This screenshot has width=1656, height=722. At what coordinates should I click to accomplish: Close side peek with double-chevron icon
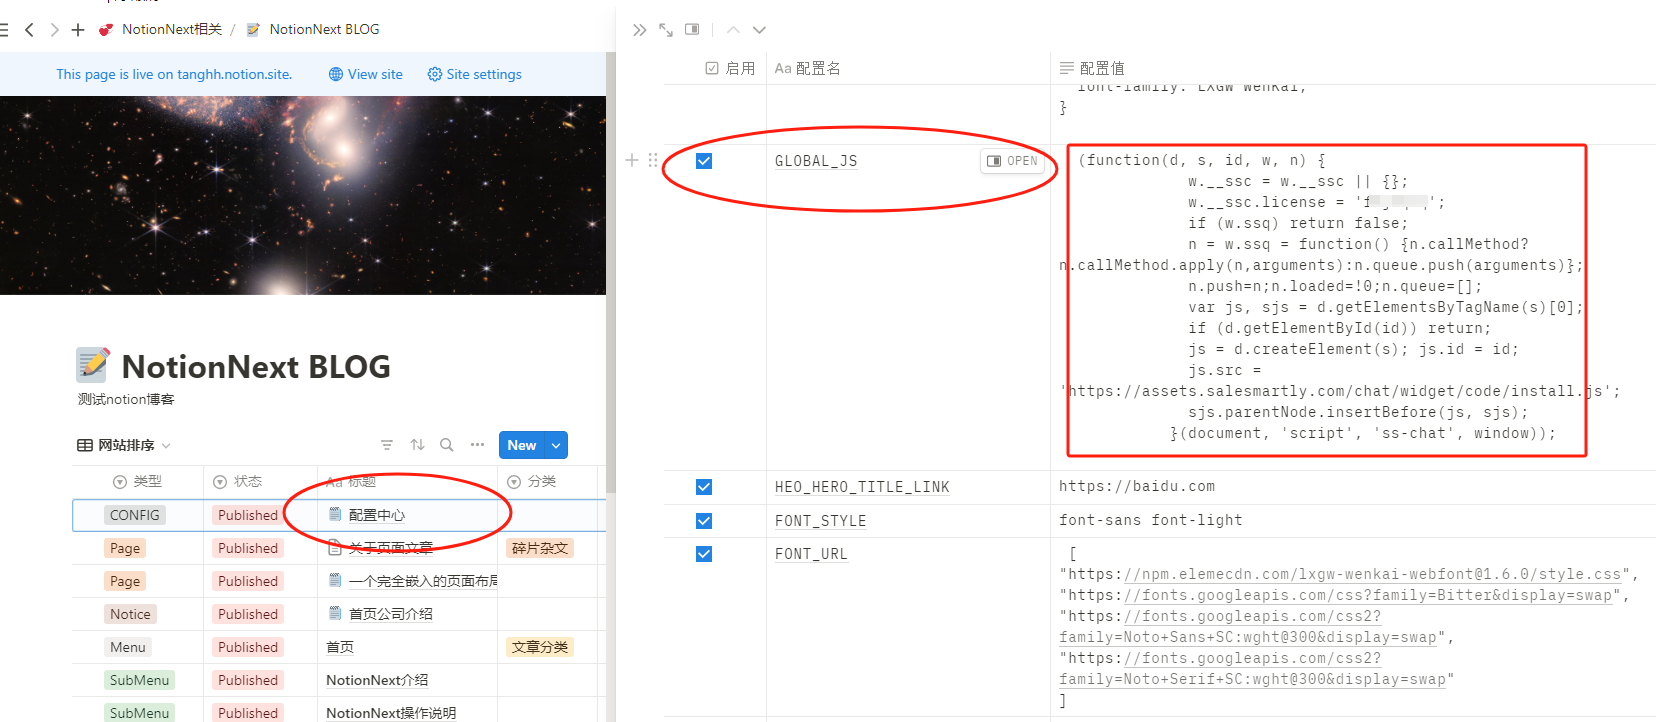click(640, 30)
